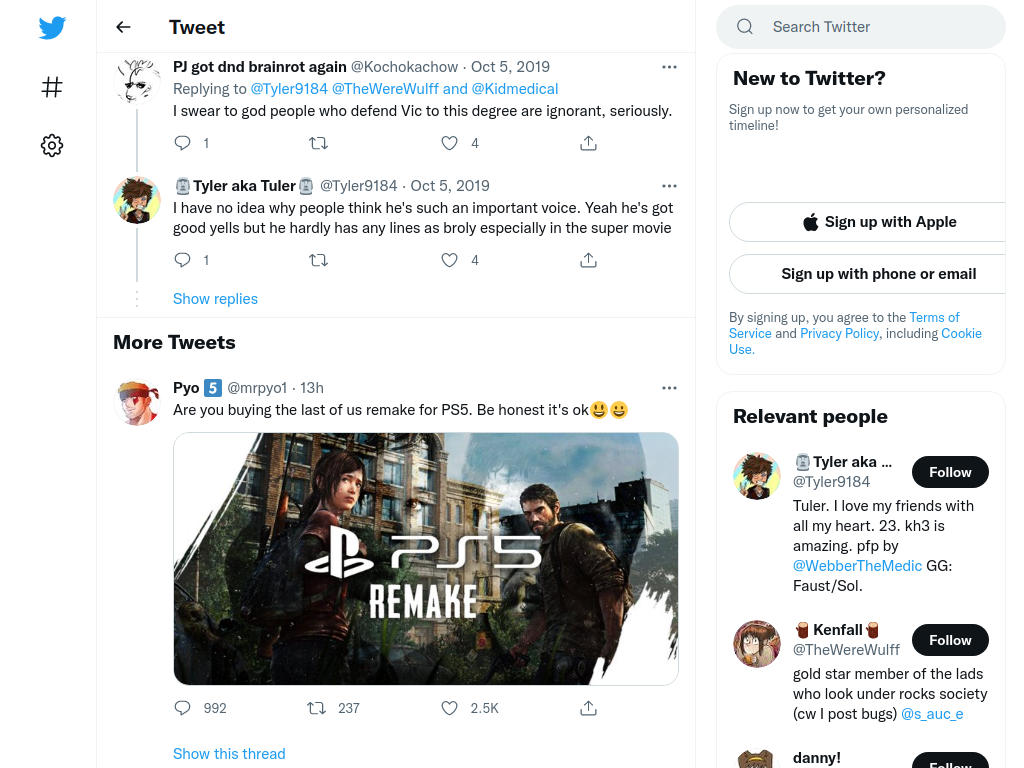Open the Explore hashtag icon

(52, 87)
